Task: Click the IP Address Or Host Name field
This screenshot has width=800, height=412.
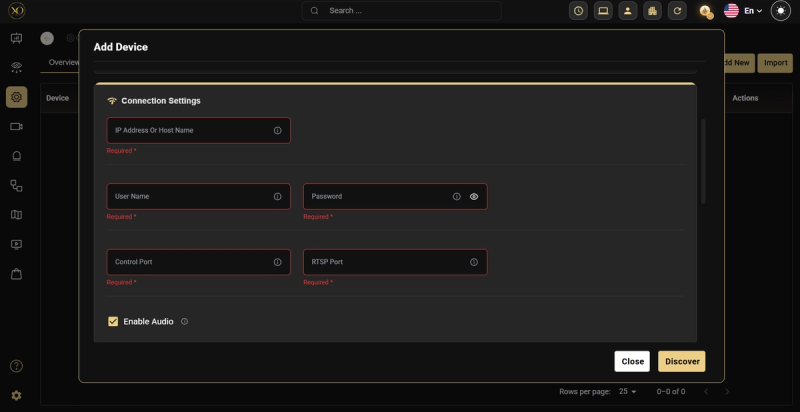Action: 198,131
